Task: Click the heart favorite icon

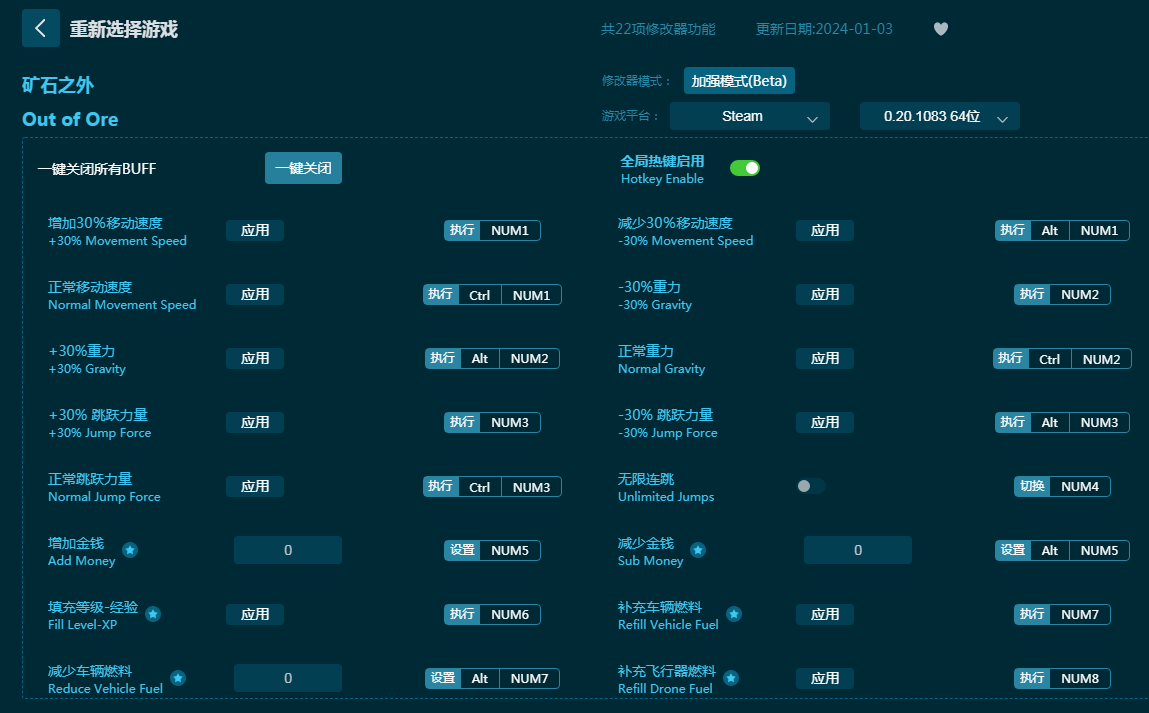Action: tap(940, 29)
